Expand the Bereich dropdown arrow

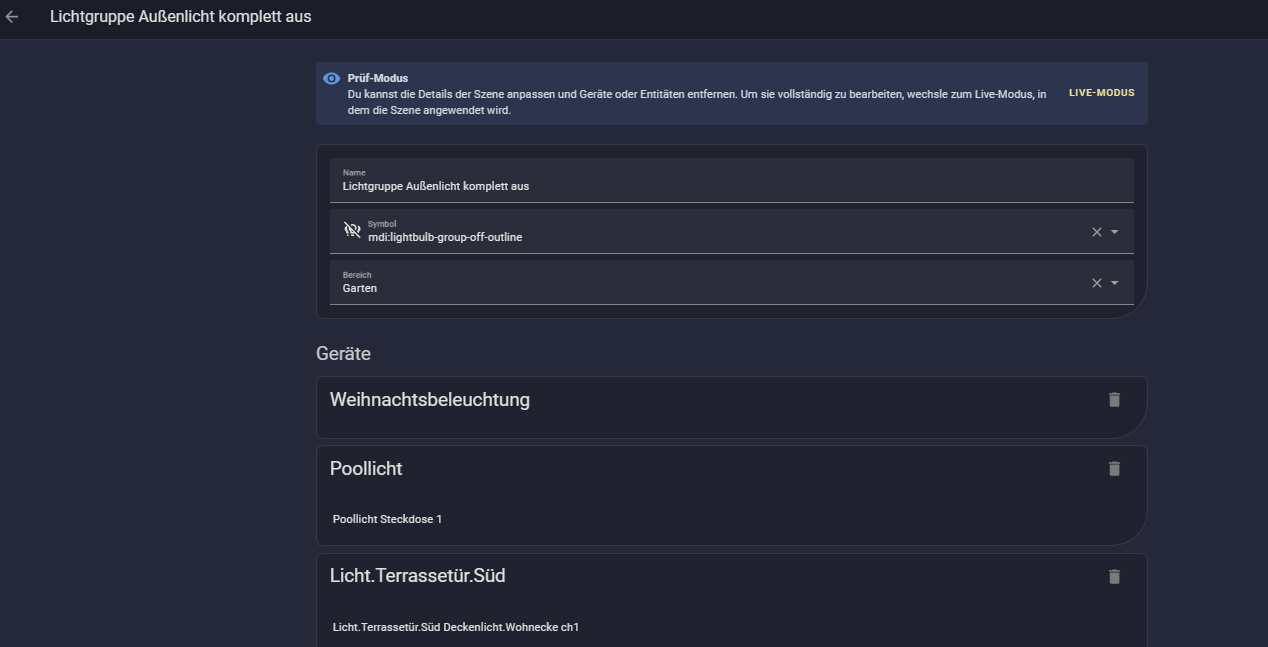point(1115,283)
